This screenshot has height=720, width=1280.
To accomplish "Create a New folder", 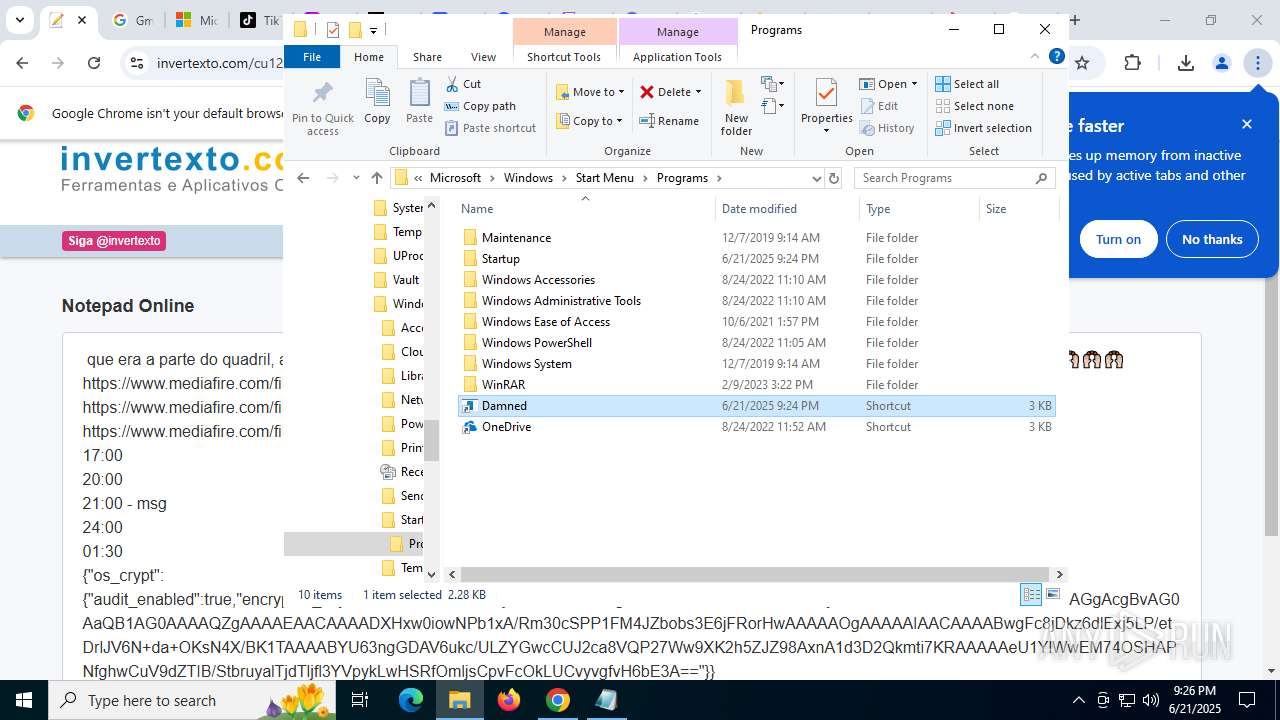I will tap(736, 107).
